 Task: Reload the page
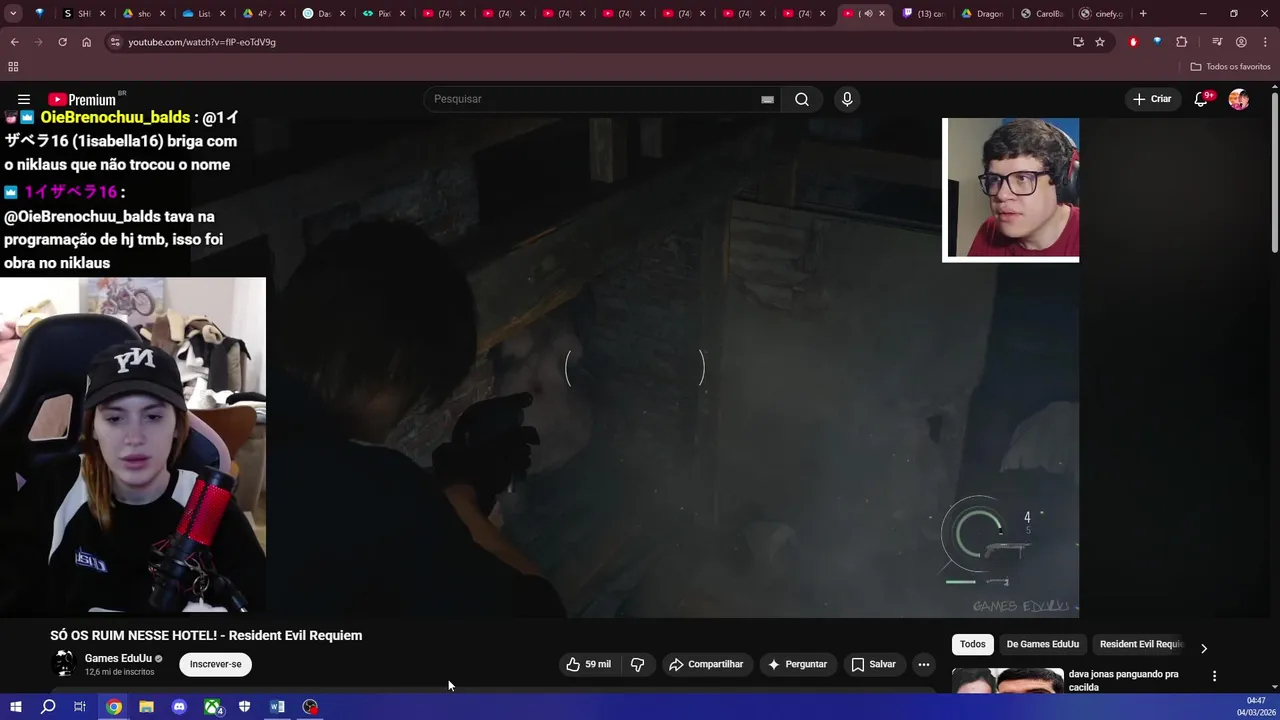point(62,42)
